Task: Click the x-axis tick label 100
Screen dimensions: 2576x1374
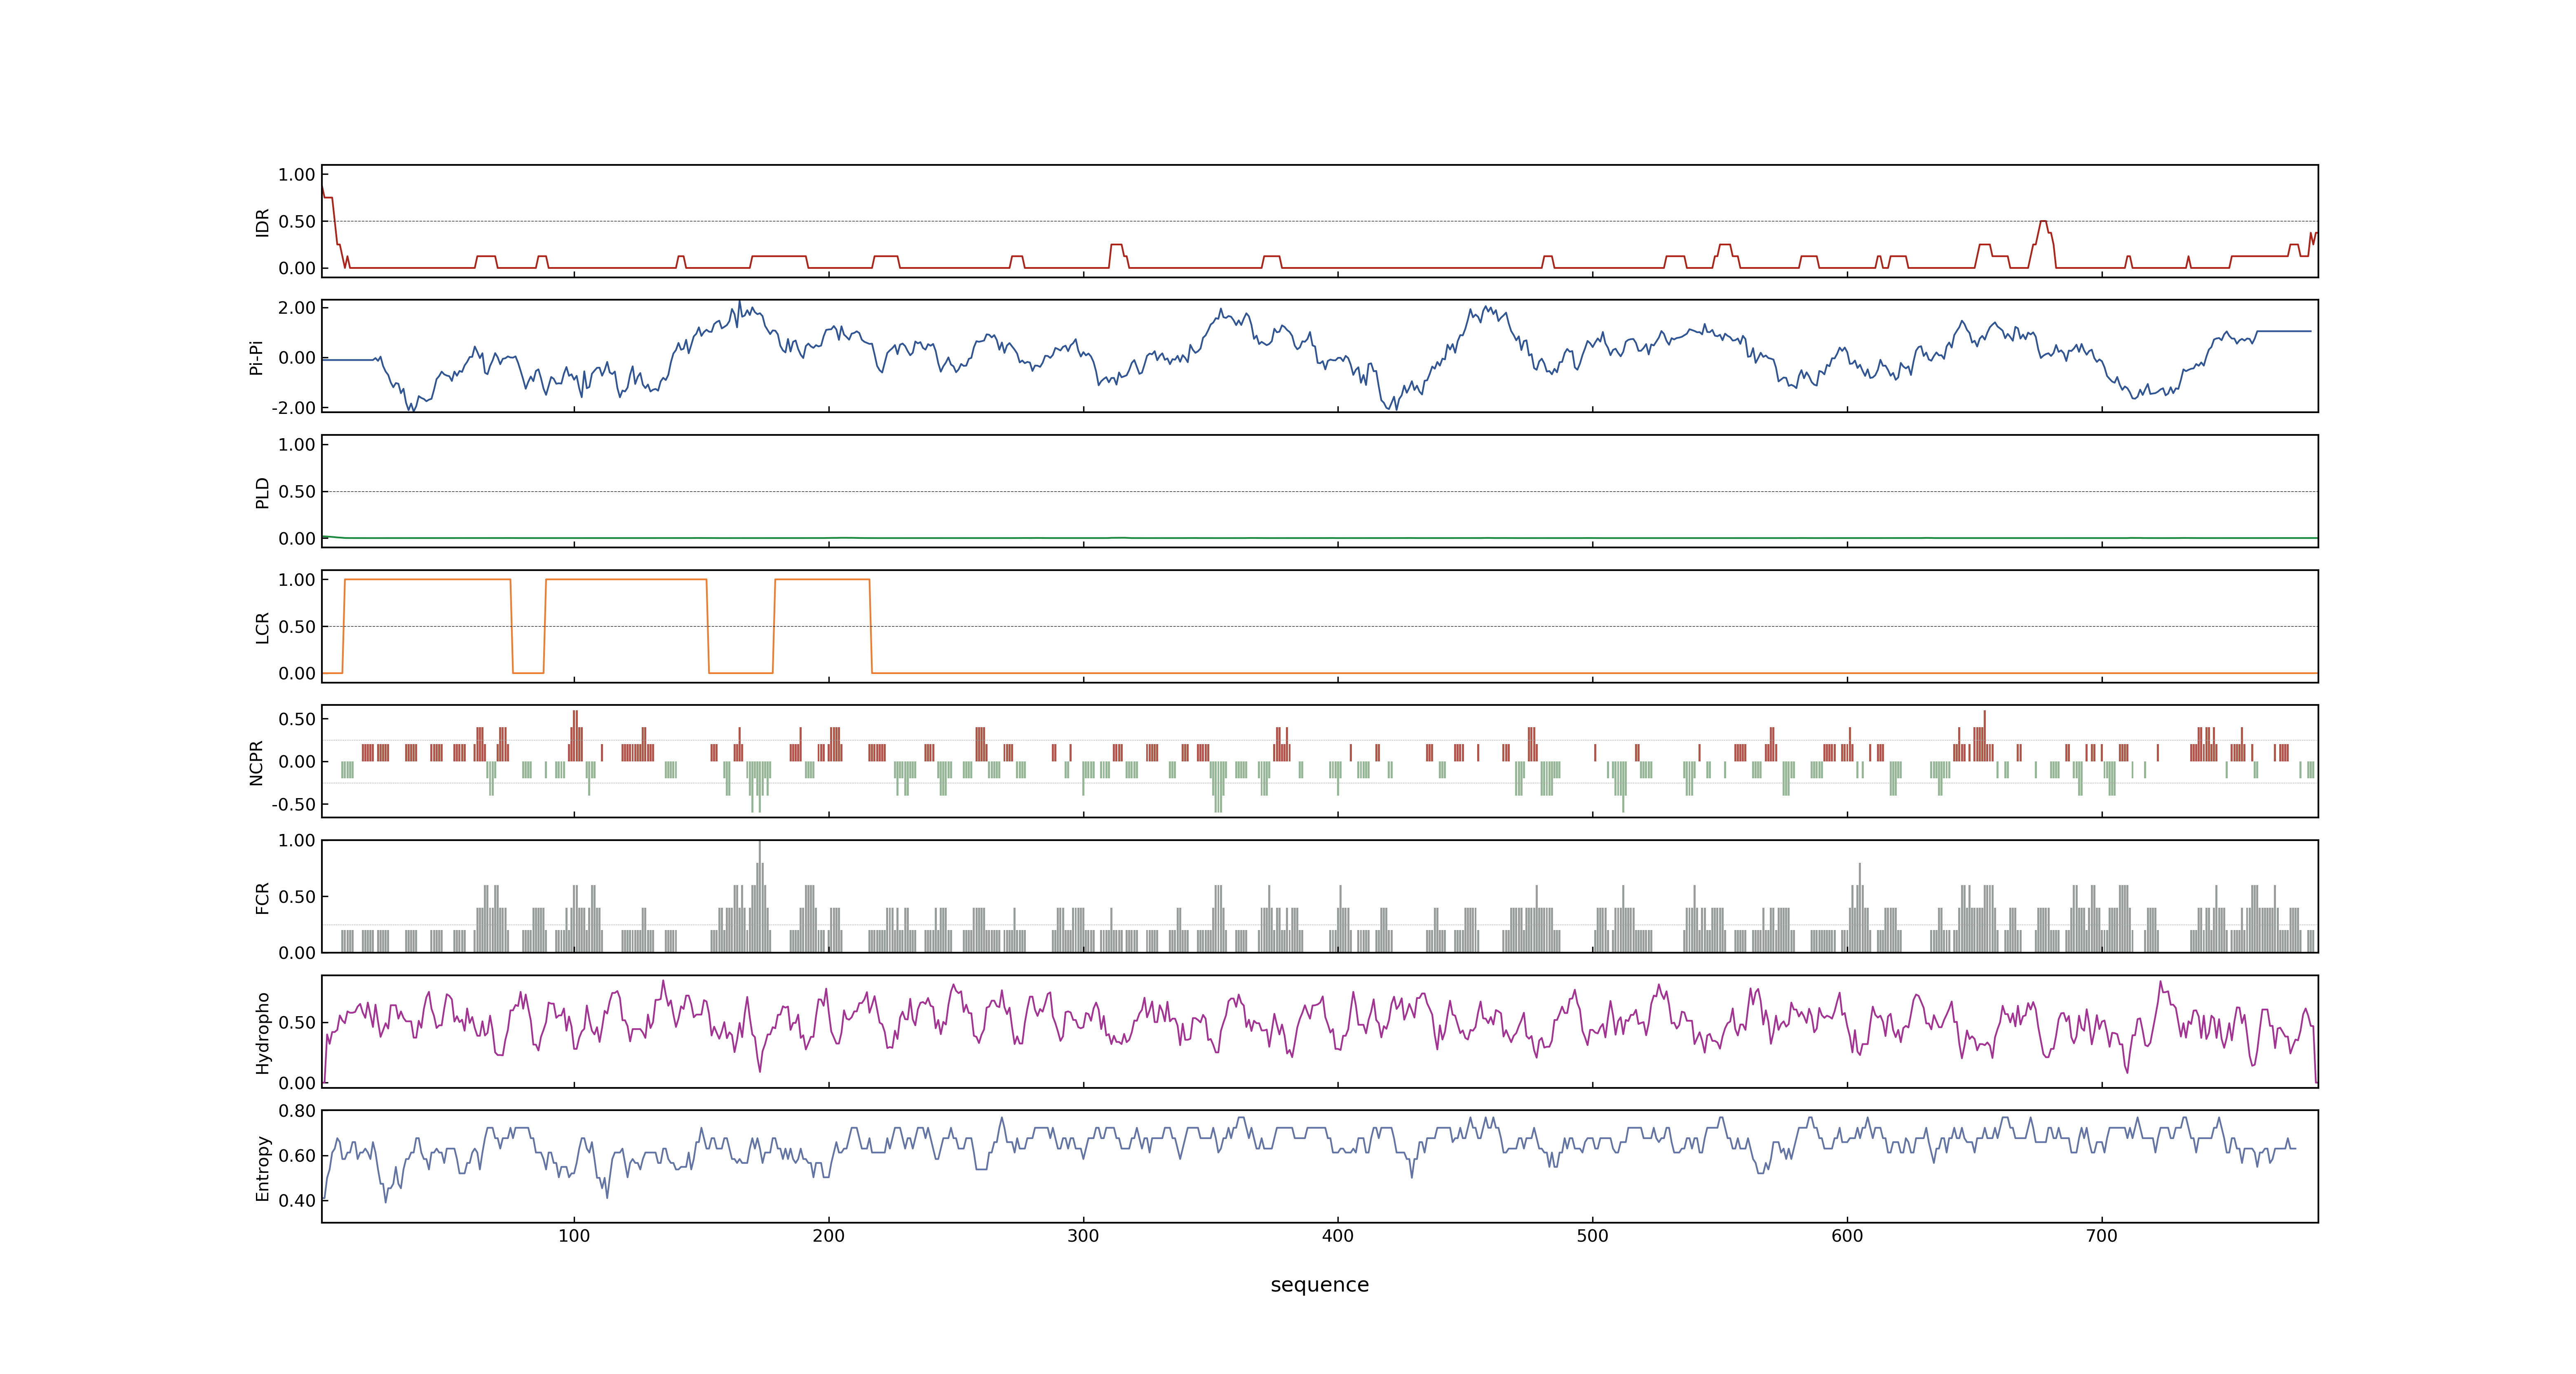Action: click(x=574, y=1236)
